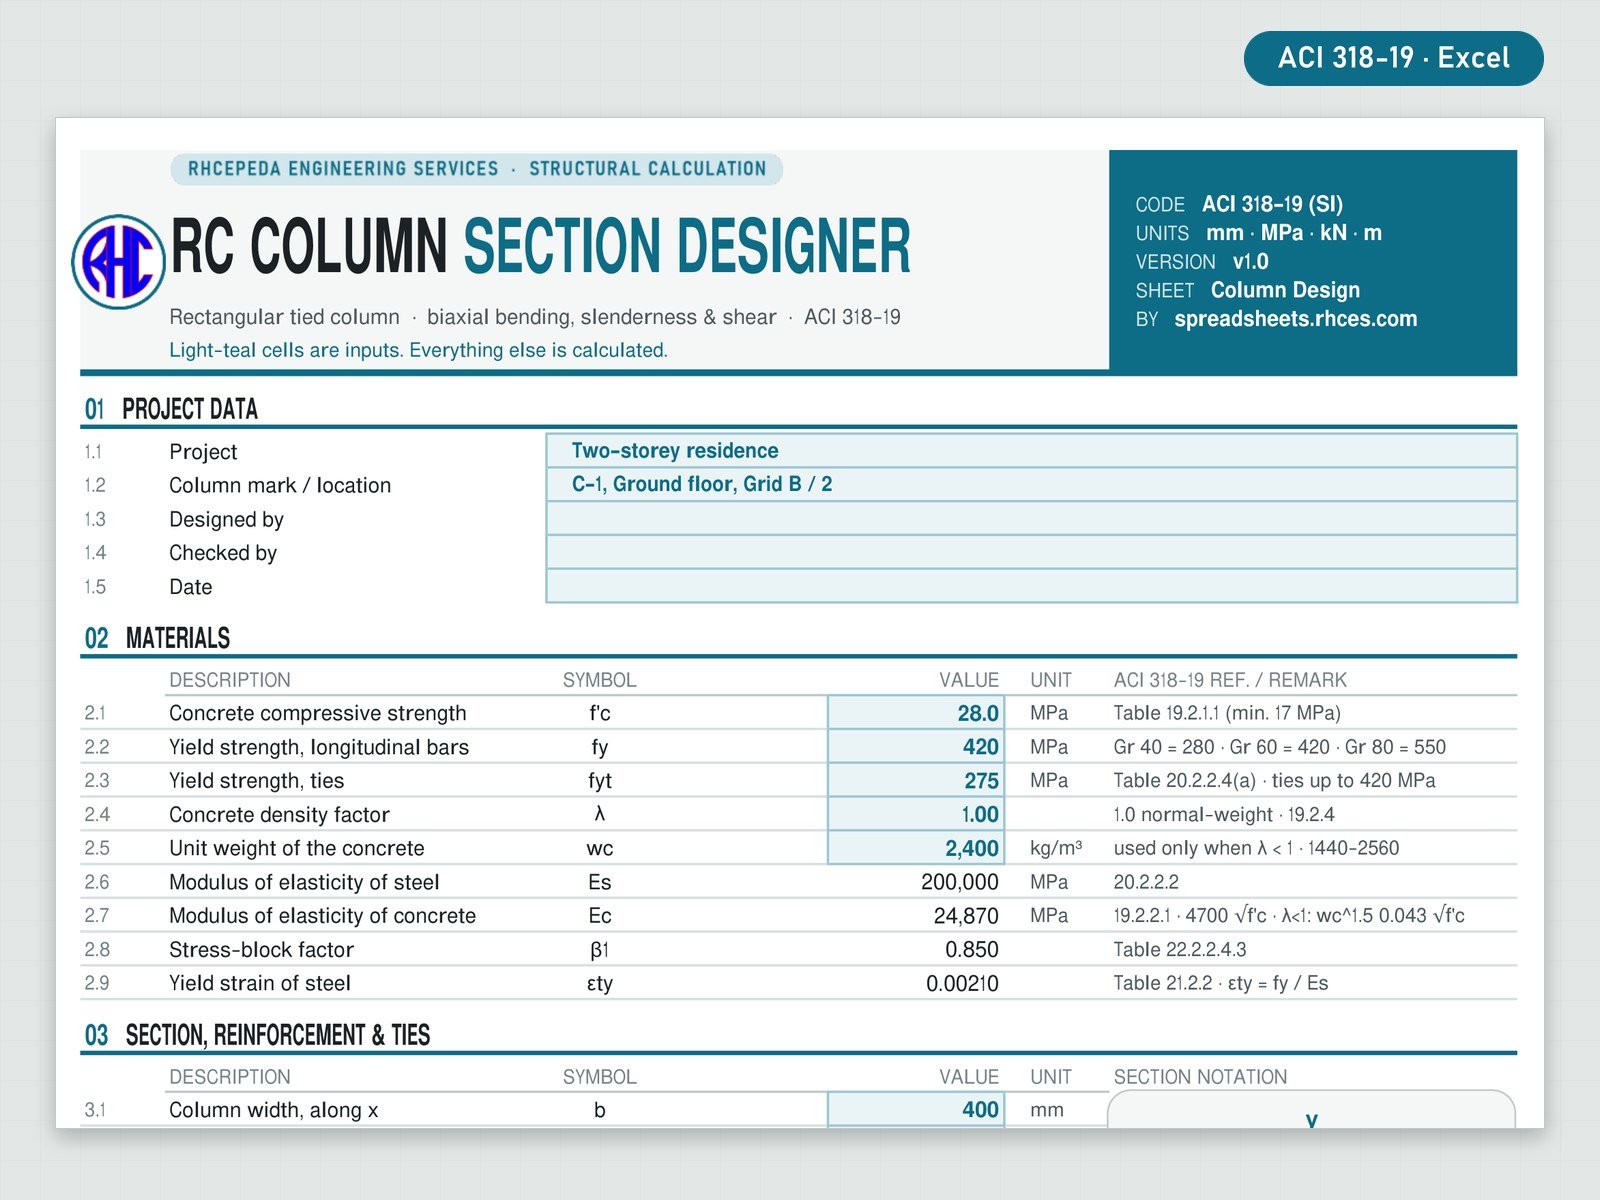Click 'Stress-block factor' row label

pos(261,950)
